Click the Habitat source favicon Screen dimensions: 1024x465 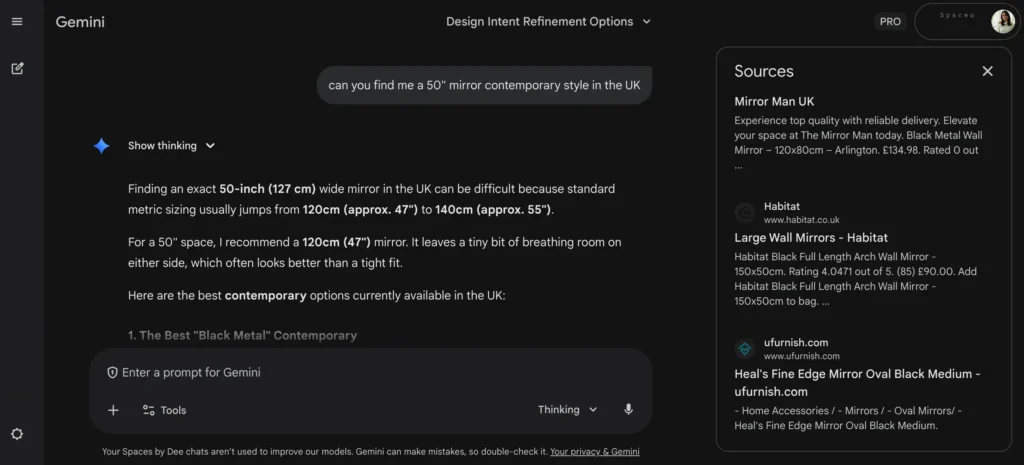[x=745, y=212]
